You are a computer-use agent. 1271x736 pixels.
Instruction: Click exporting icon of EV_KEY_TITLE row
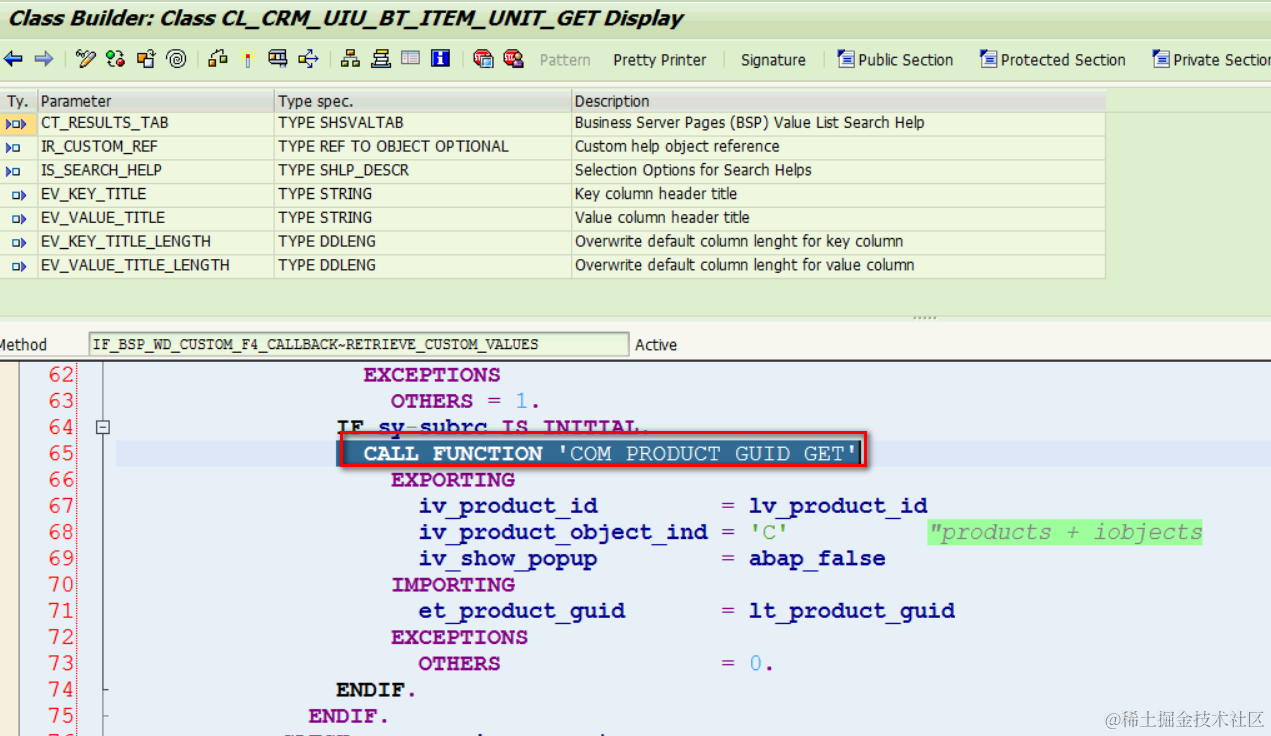coord(18,194)
